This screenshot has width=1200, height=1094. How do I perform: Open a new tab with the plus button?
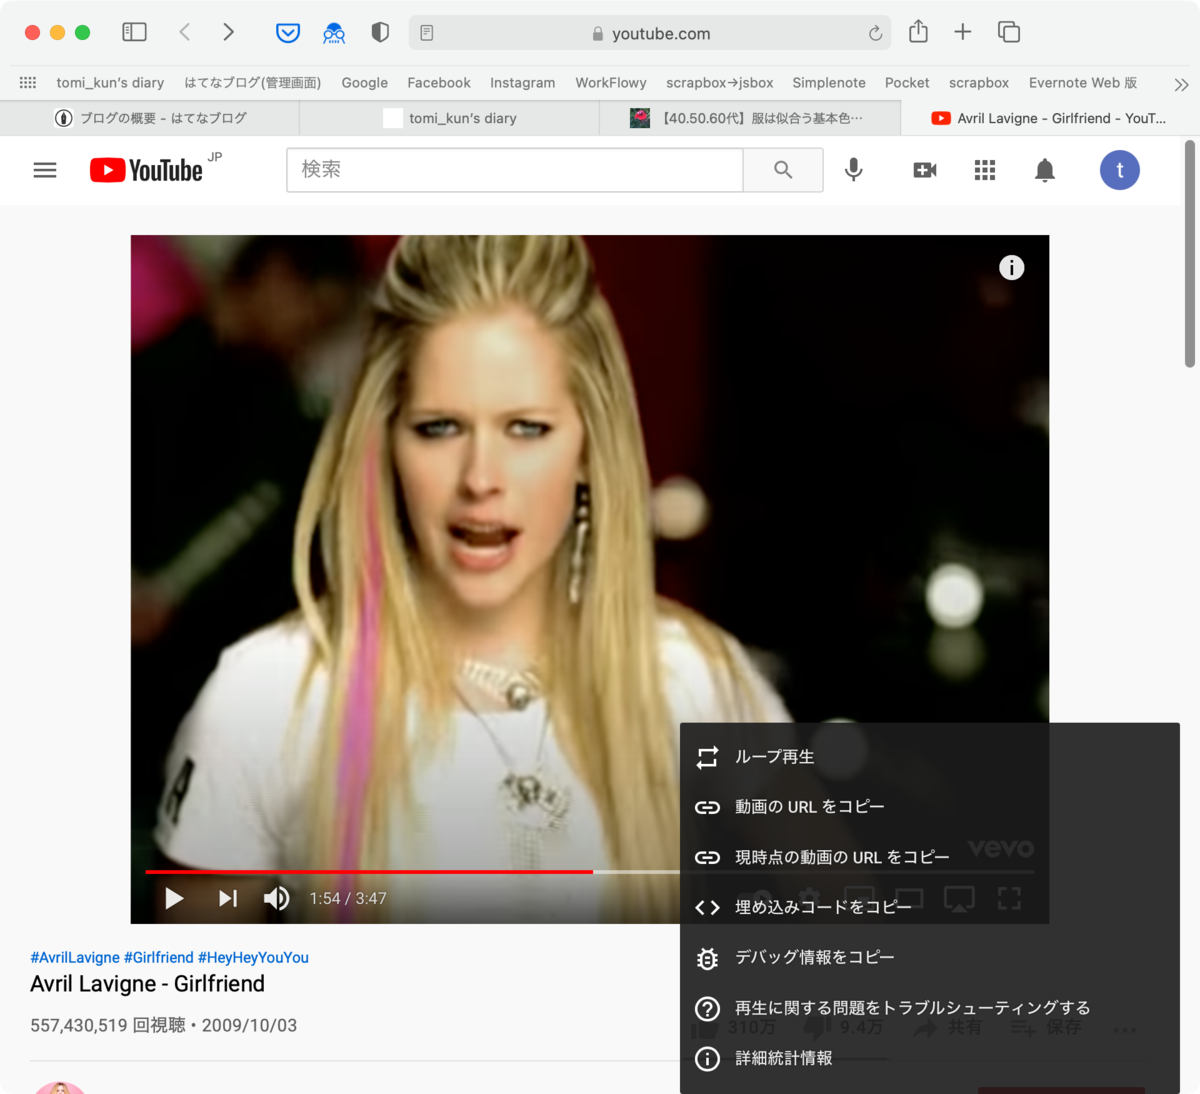click(963, 32)
